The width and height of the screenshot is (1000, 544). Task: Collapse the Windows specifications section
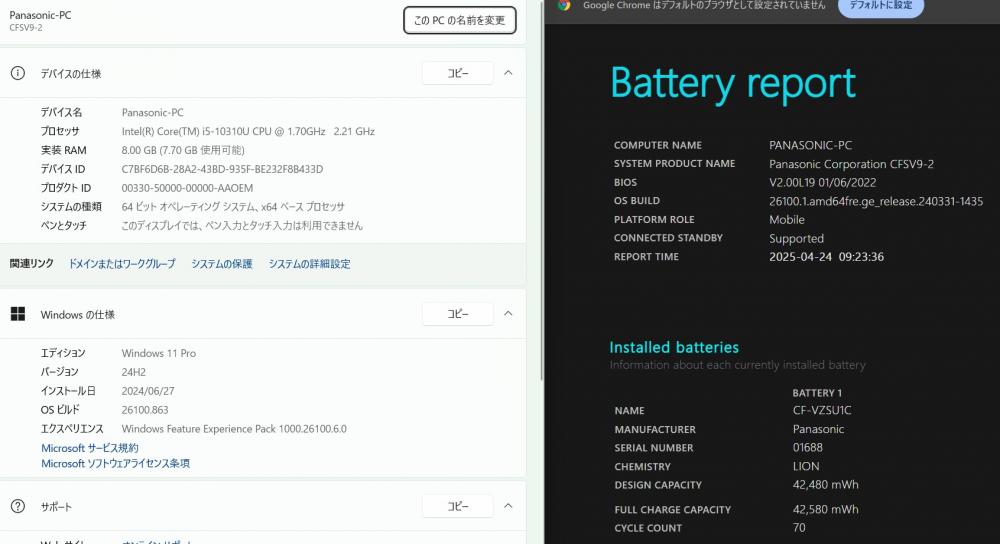(x=508, y=313)
